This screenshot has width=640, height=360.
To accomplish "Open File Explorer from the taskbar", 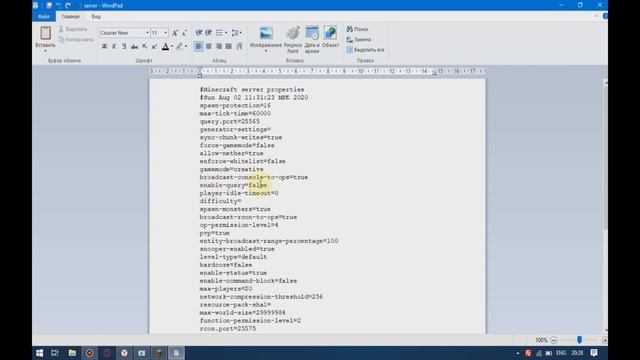I will pyautogui.click(x=72, y=353).
